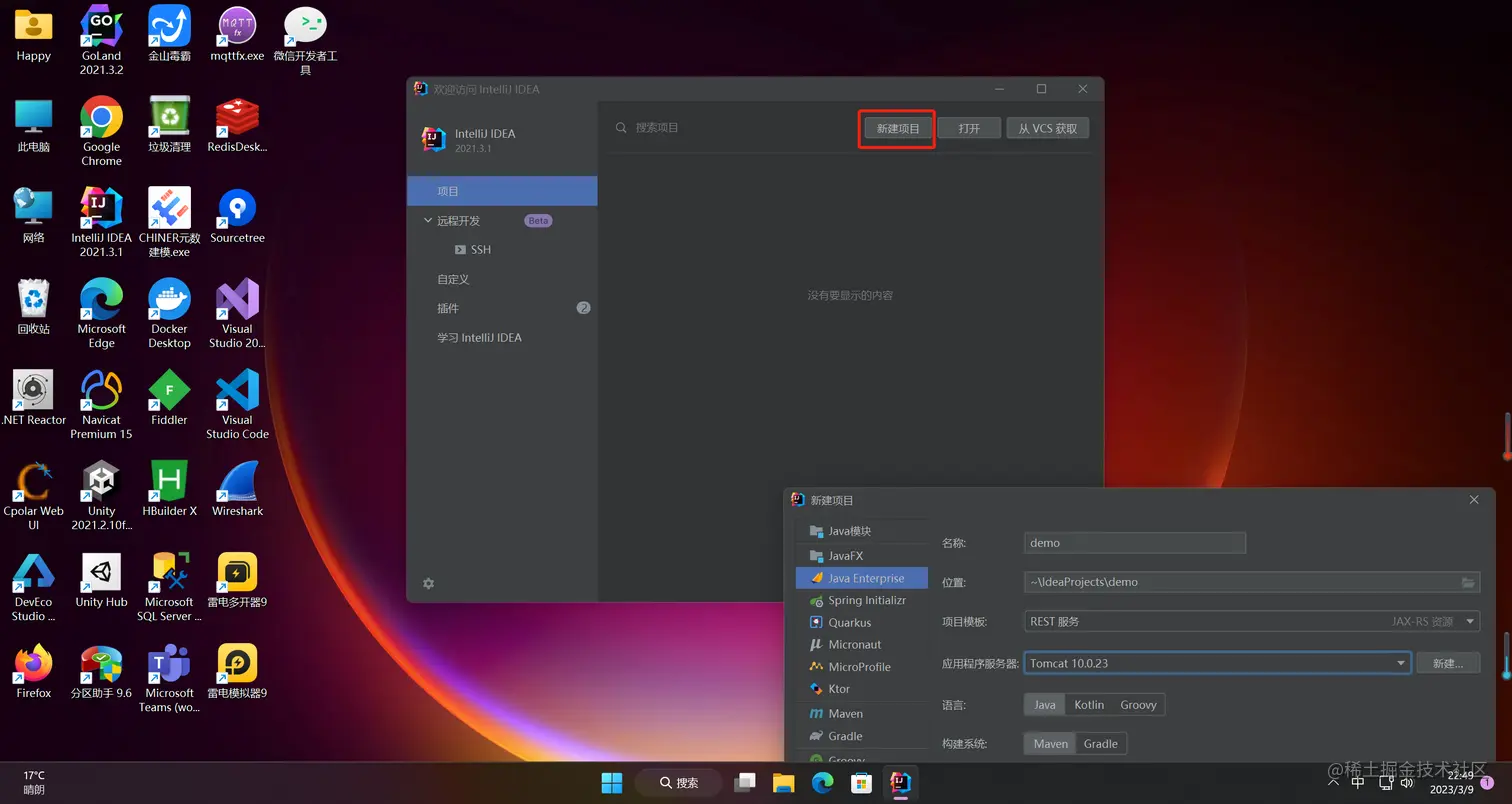Image resolution: width=1512 pixels, height=804 pixels.
Task: Open the 微信开发者工具 desktop icon
Action: point(305,40)
